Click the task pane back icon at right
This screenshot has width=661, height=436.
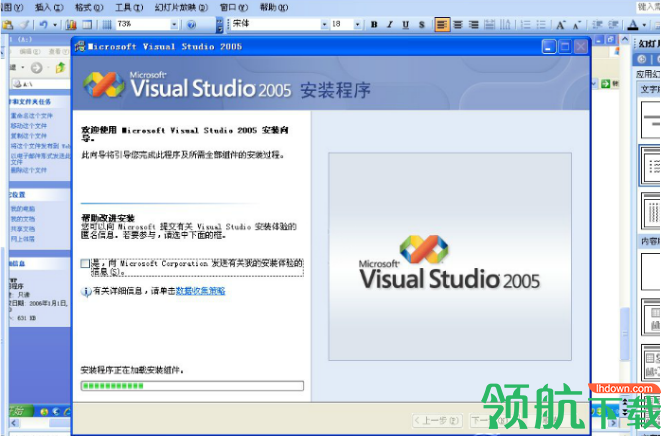(x=642, y=59)
